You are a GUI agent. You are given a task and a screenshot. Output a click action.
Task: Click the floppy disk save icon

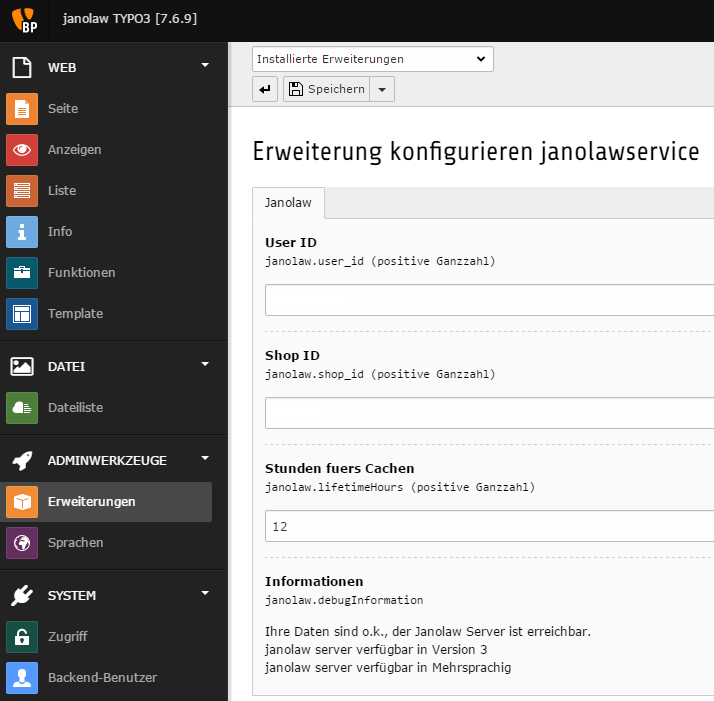tap(296, 89)
